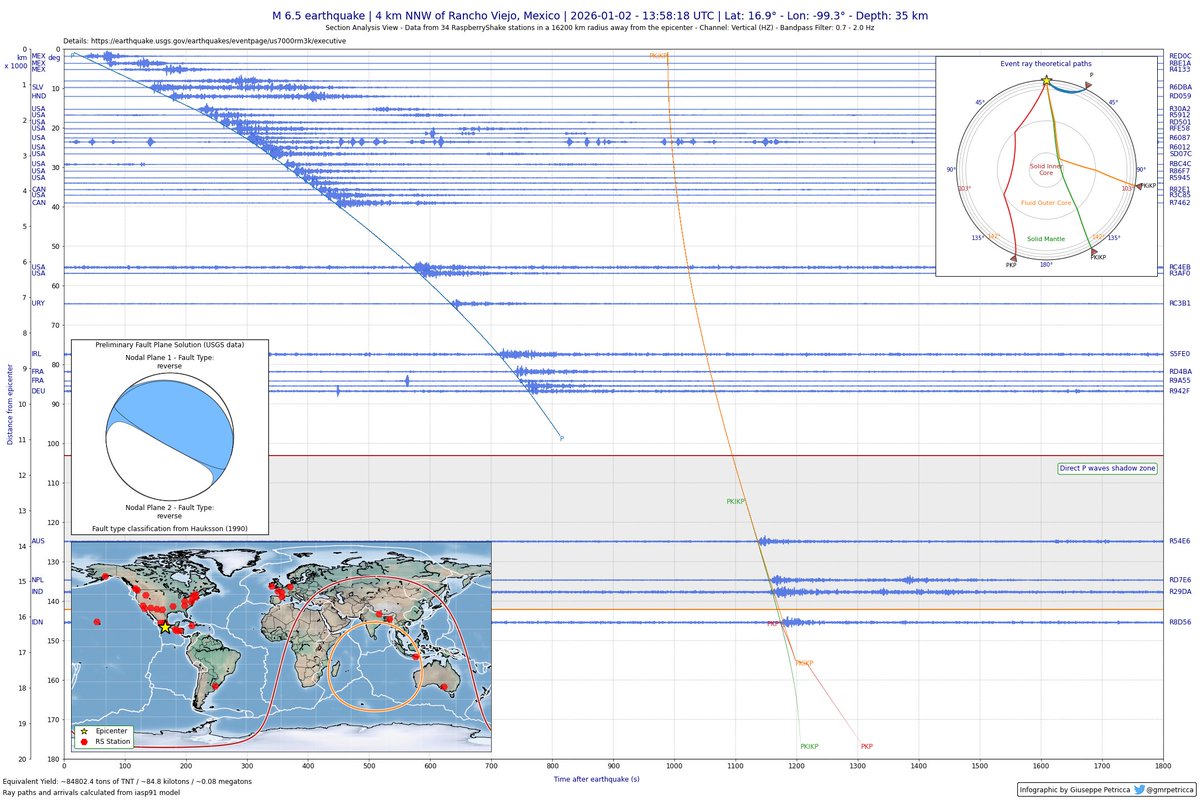Click the HND country code label
This screenshot has width=1200, height=800.
tap(39, 96)
